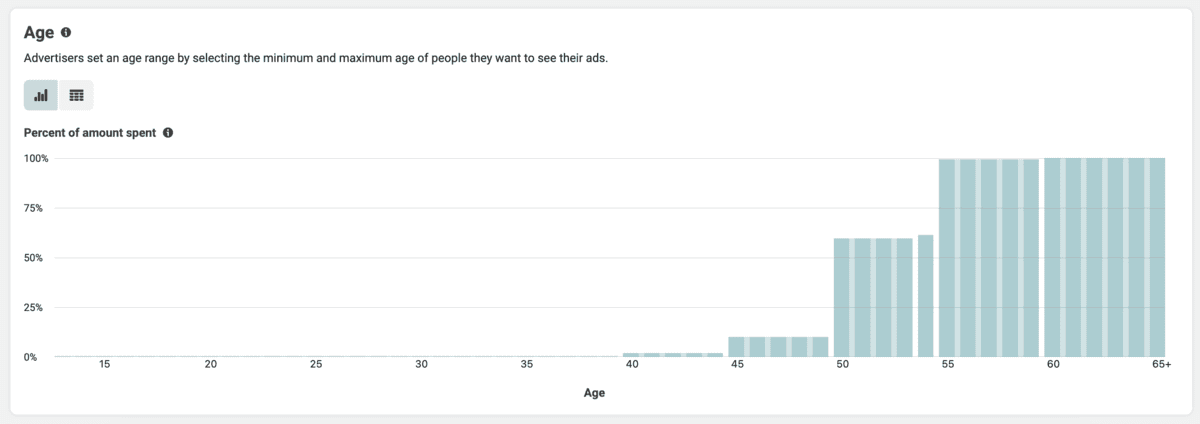Click the bar for age 55
Screen dimensions: 1200x424
click(948, 258)
